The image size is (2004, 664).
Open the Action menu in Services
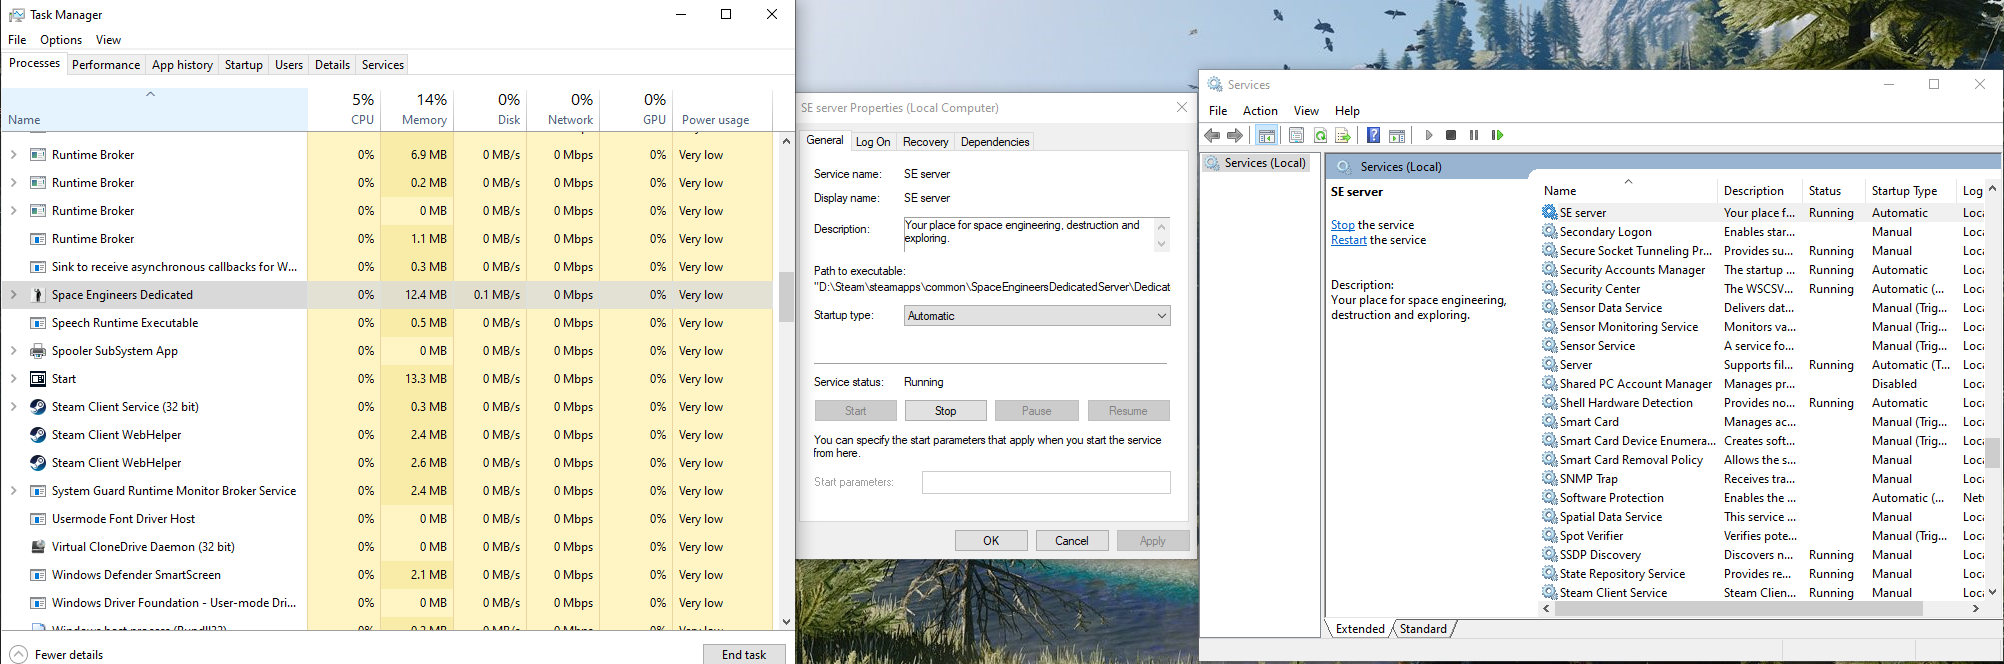point(1260,111)
